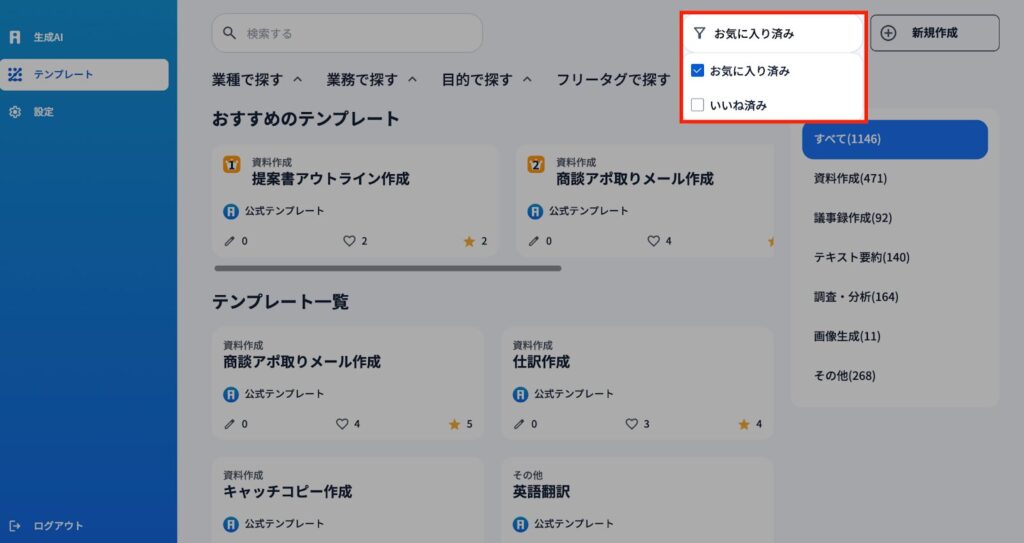Click the horizontal scrollbar under recommended templates
This screenshot has height=543, width=1024.
click(387, 268)
